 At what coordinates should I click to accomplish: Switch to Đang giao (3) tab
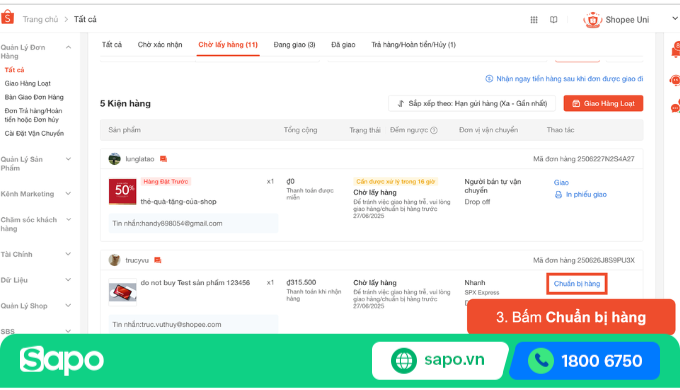[x=294, y=45]
